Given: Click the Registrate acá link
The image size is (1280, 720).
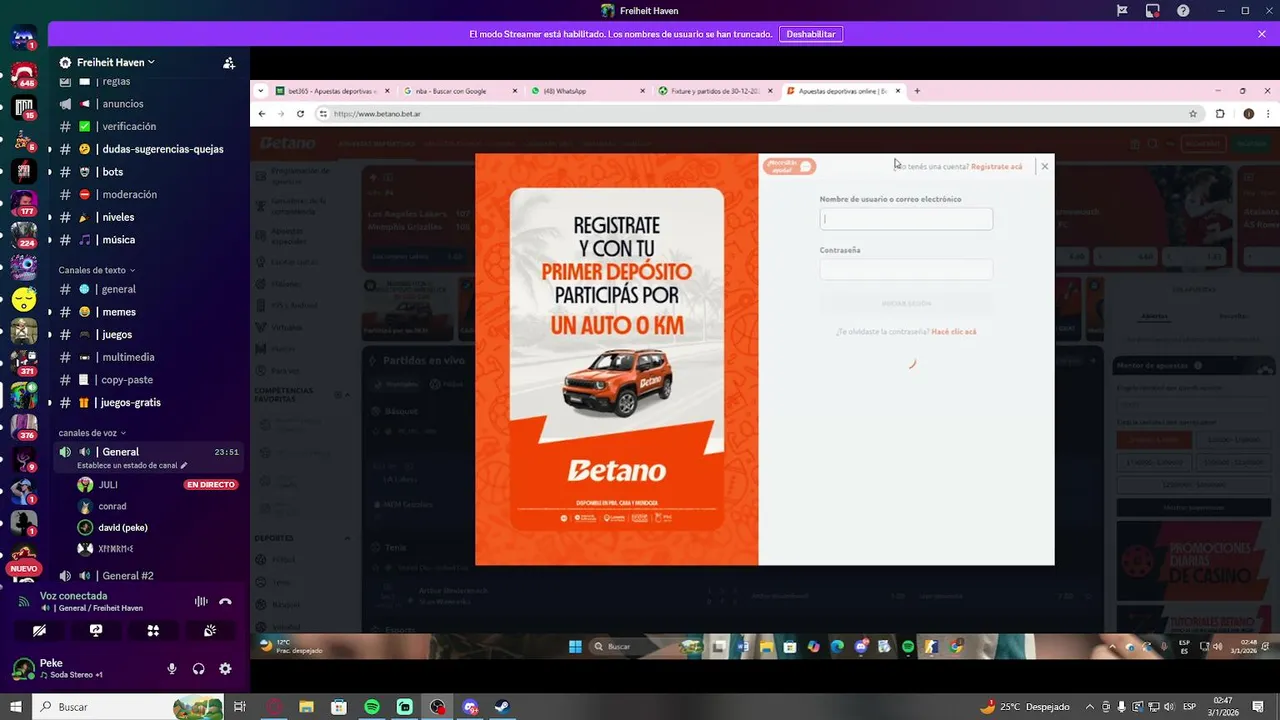Looking at the screenshot, I should click(x=996, y=166).
